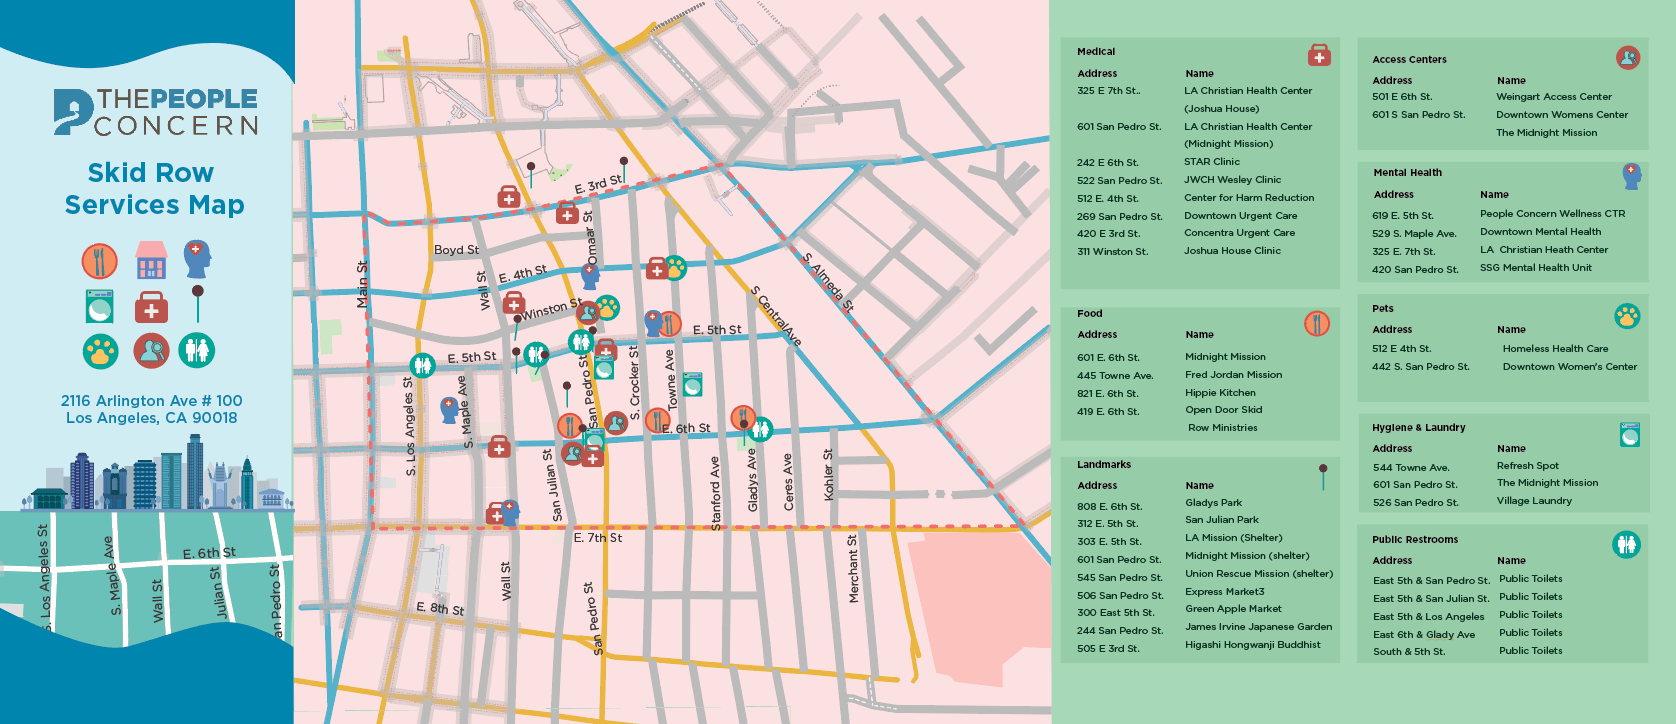Select "Union Rescue Mission (shelter)" entry
Screen dimensions: 1676x724
click(x=1259, y=574)
